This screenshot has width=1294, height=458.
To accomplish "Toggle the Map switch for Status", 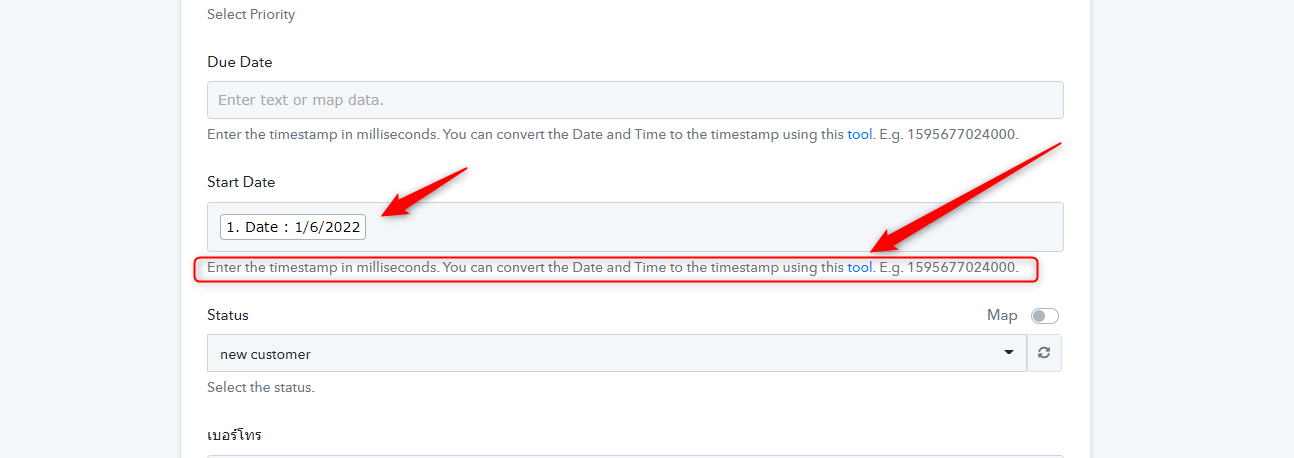I will (1044, 316).
